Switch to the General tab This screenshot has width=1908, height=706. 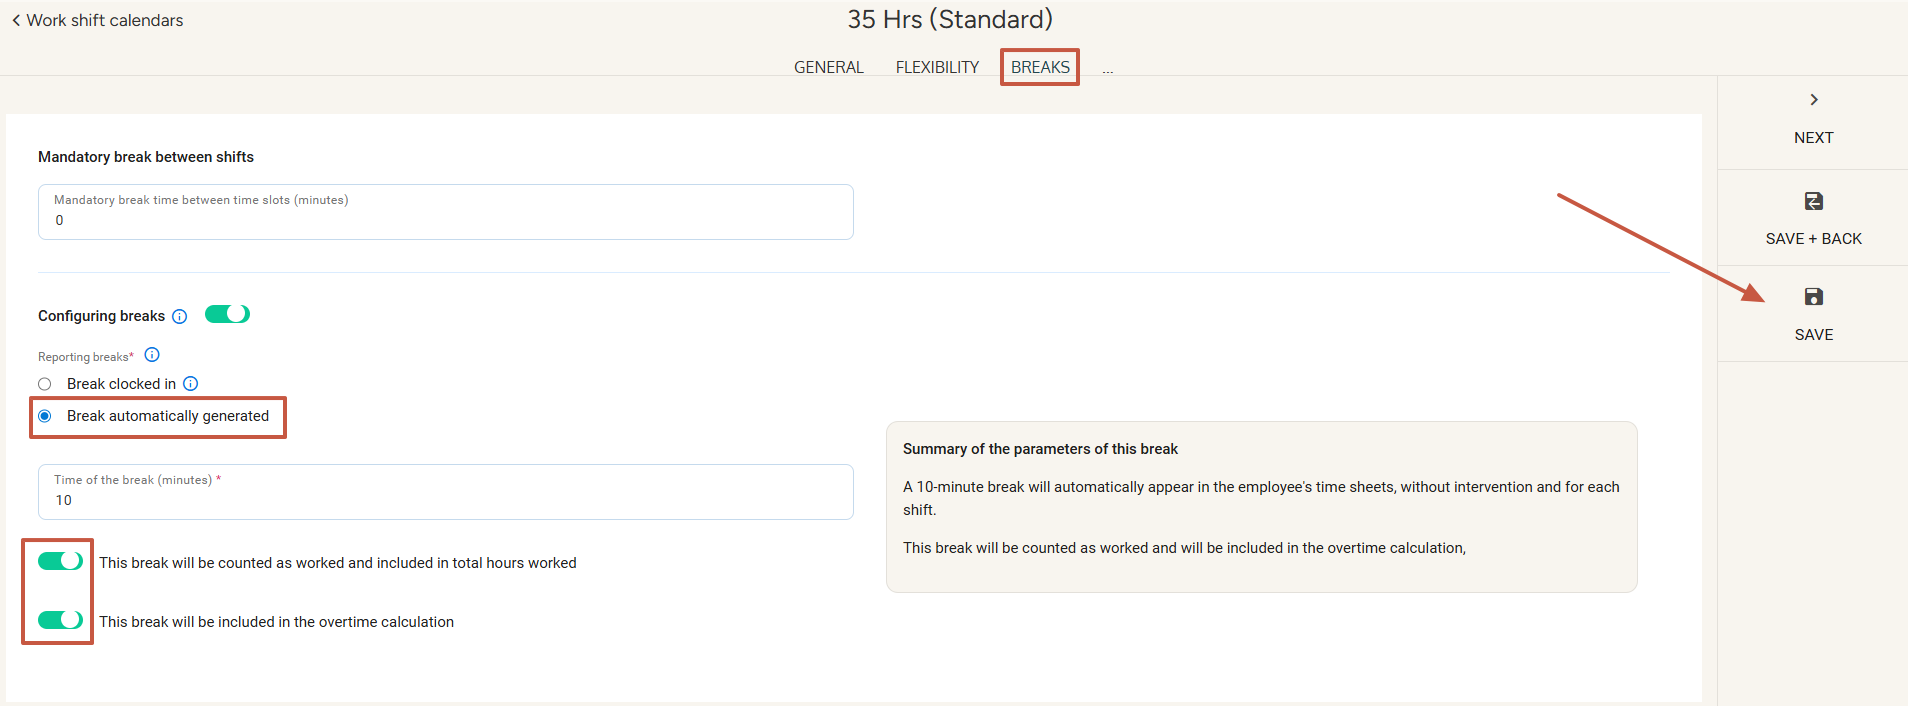828,67
